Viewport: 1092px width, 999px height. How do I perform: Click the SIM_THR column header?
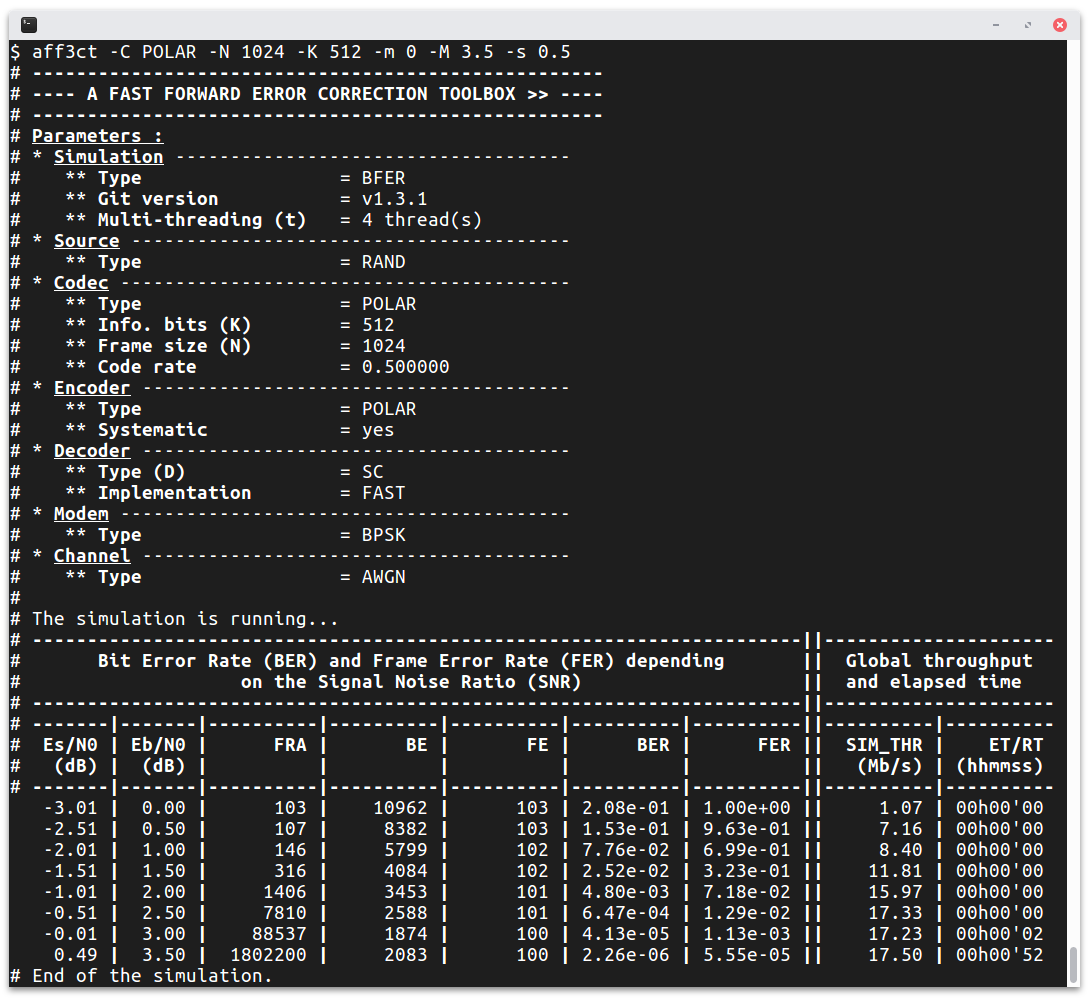[884, 745]
